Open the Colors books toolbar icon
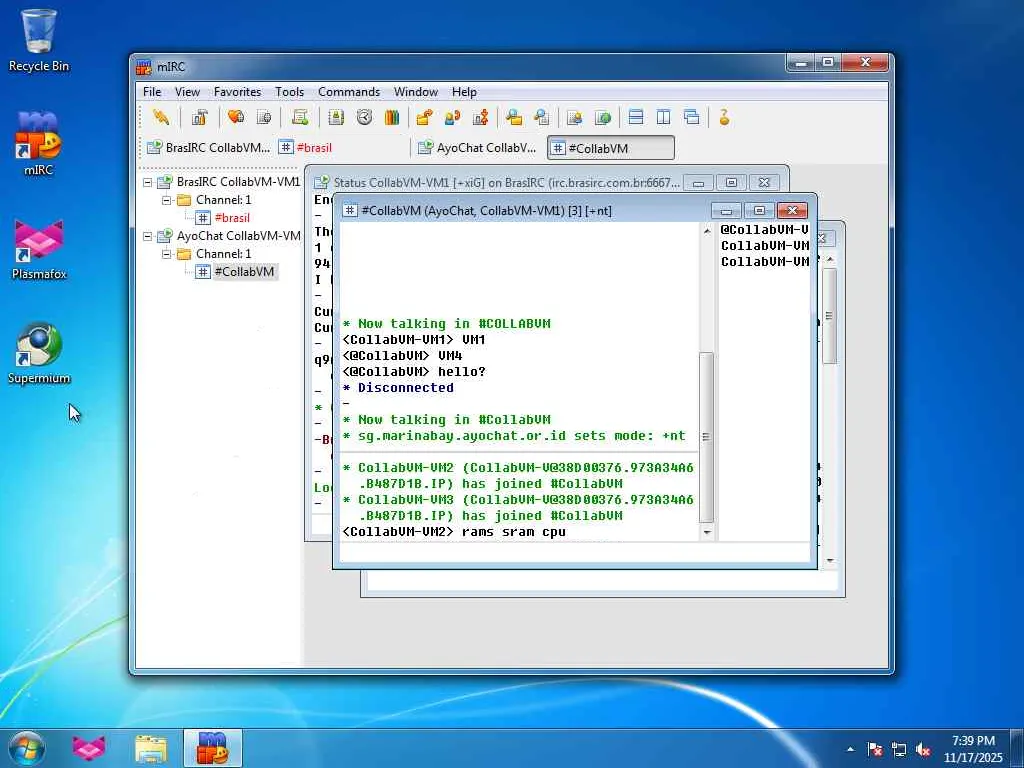Viewport: 1024px width, 768px height. [392, 118]
